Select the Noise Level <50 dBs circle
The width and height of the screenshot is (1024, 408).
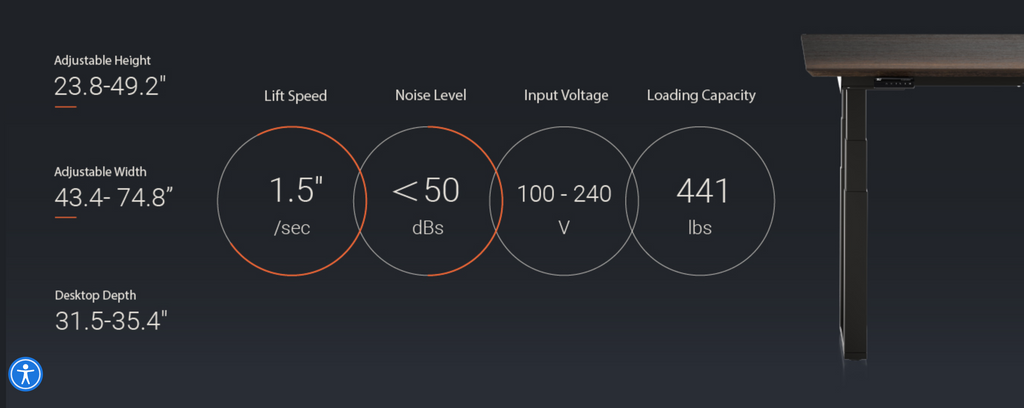coord(428,200)
